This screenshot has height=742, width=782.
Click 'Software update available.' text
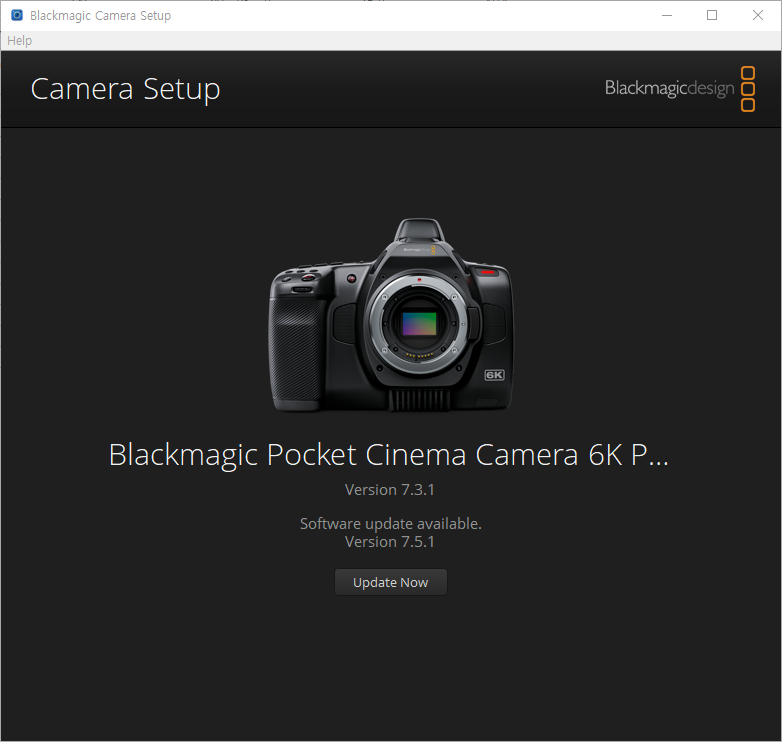(x=391, y=524)
